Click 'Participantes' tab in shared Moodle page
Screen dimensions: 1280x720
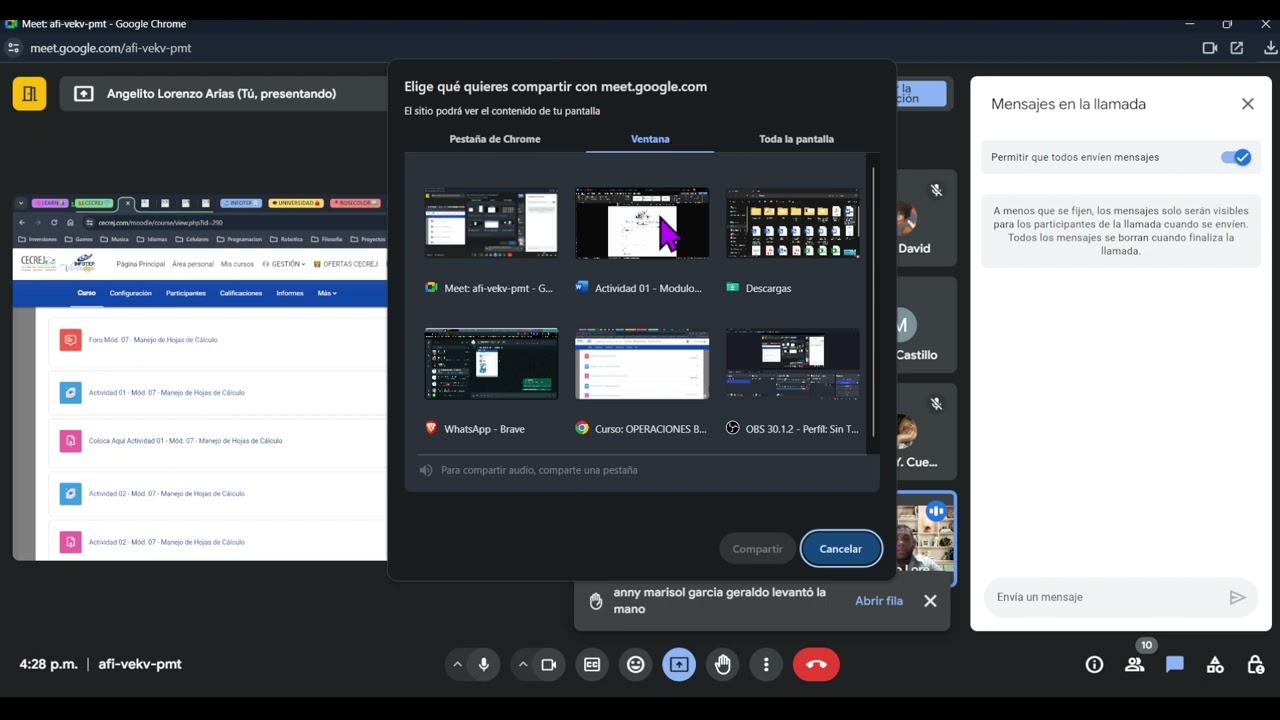186,293
